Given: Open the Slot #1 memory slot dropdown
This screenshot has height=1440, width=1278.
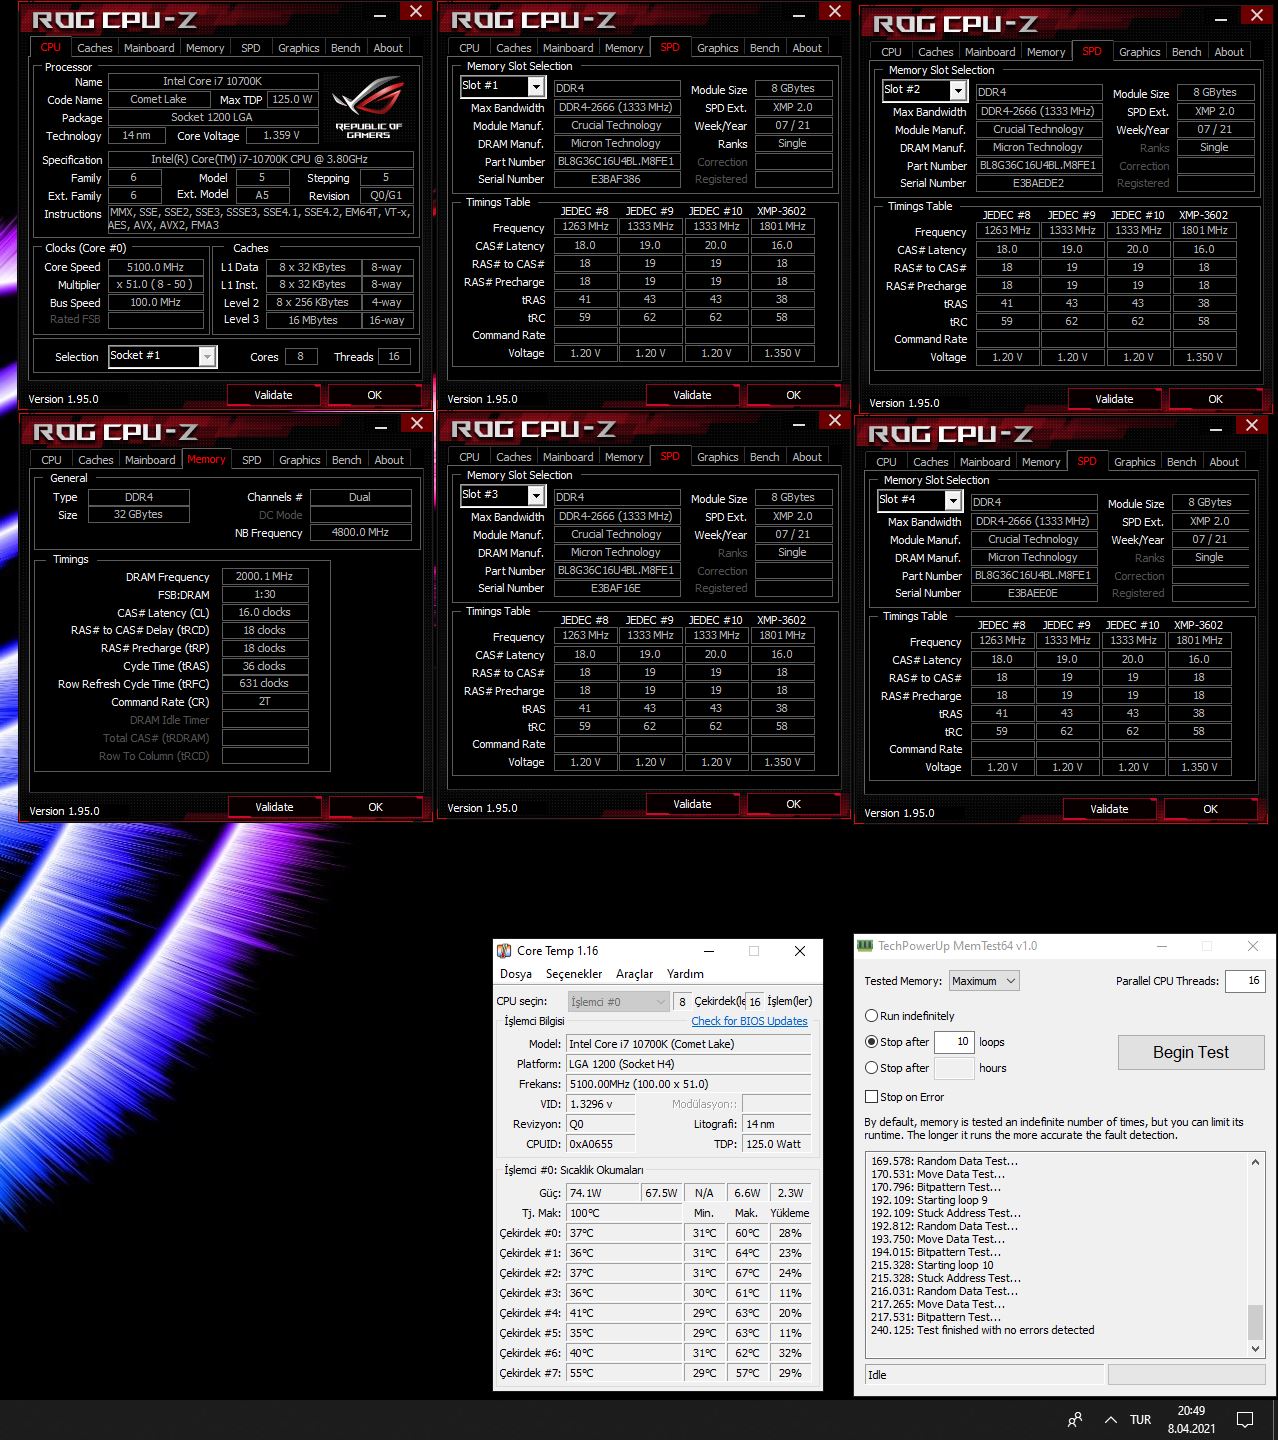Looking at the screenshot, I should (536, 86).
